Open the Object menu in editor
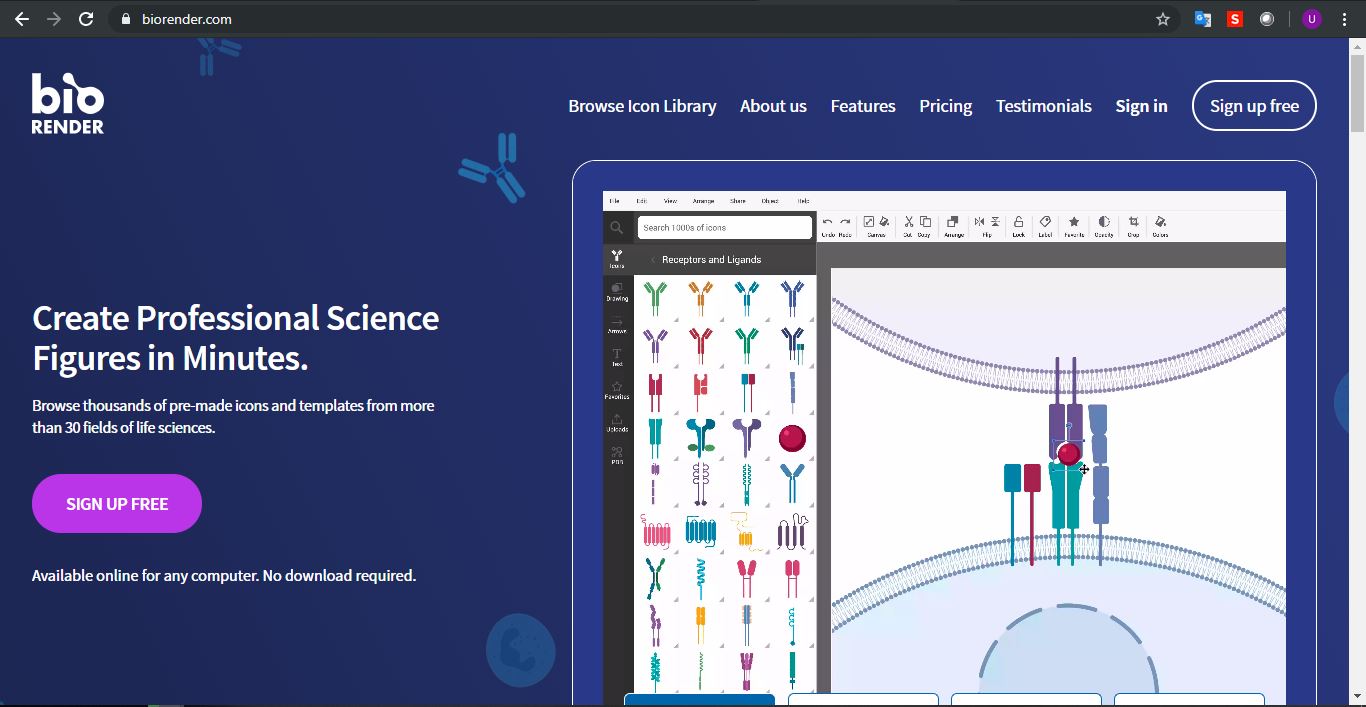The image size is (1366, 707). pos(770,201)
